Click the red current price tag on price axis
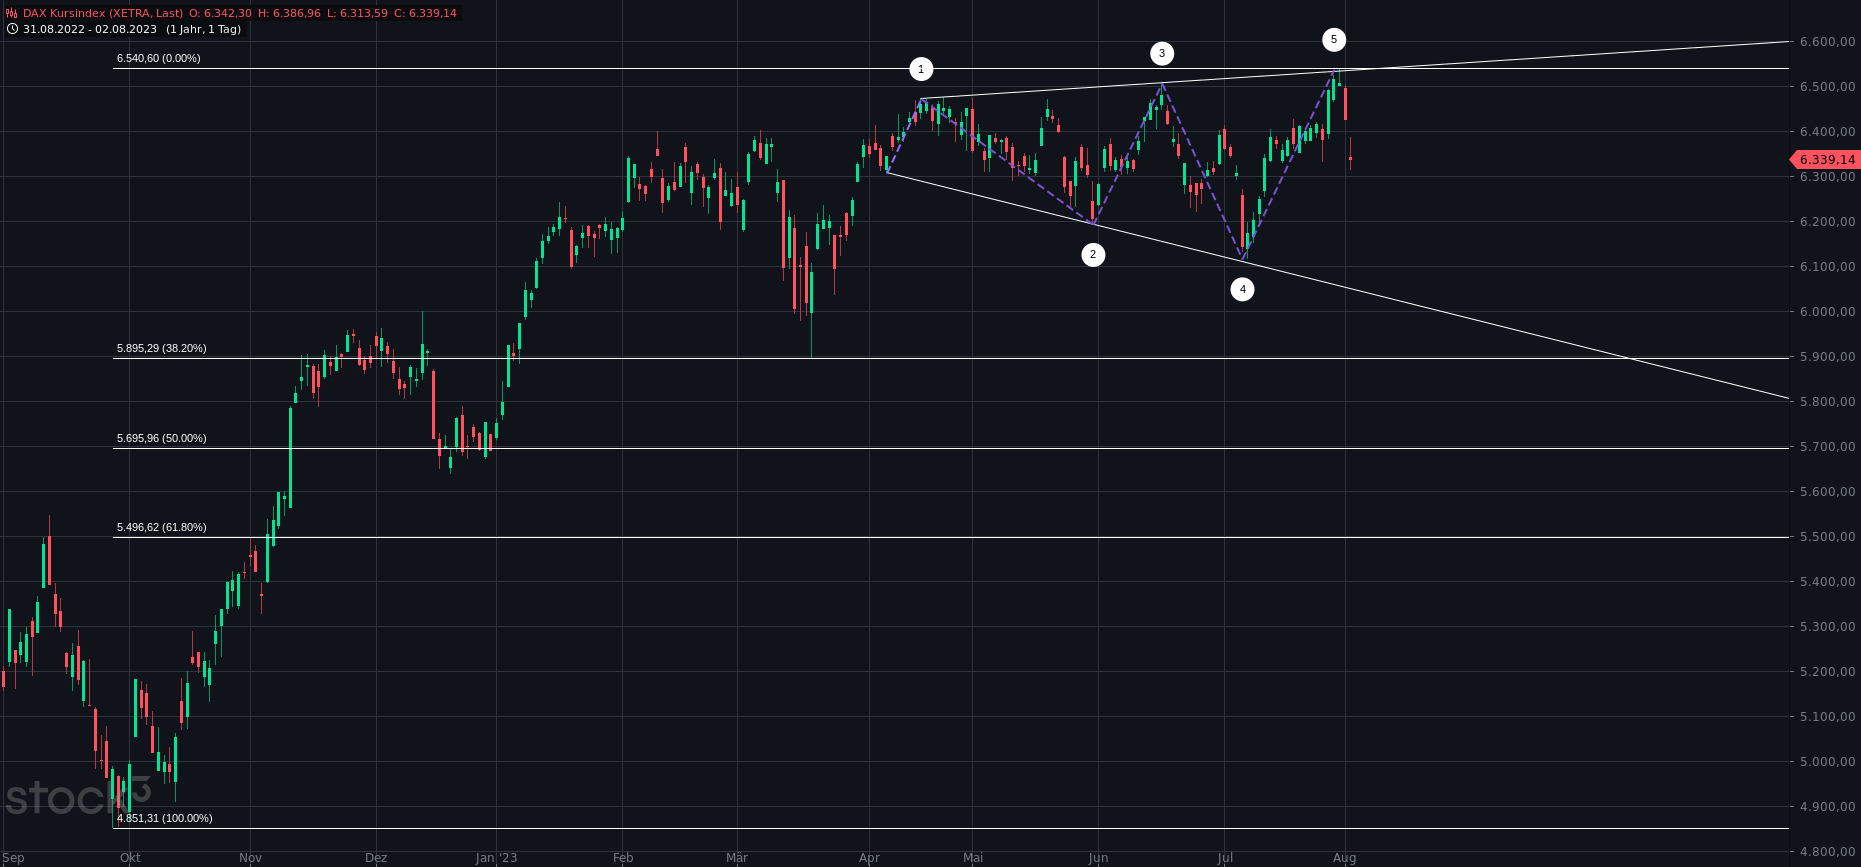1861x867 pixels. pyautogui.click(x=1825, y=160)
